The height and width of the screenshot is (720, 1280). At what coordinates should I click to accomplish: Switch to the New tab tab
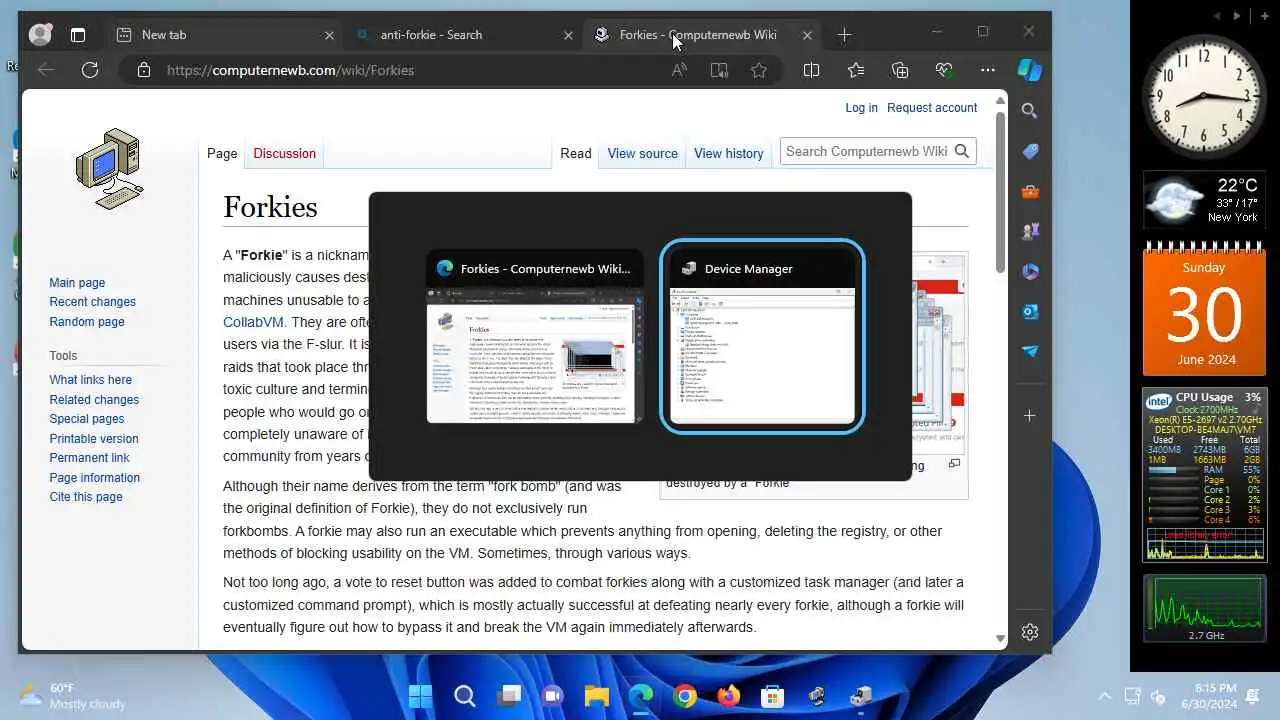click(227, 35)
